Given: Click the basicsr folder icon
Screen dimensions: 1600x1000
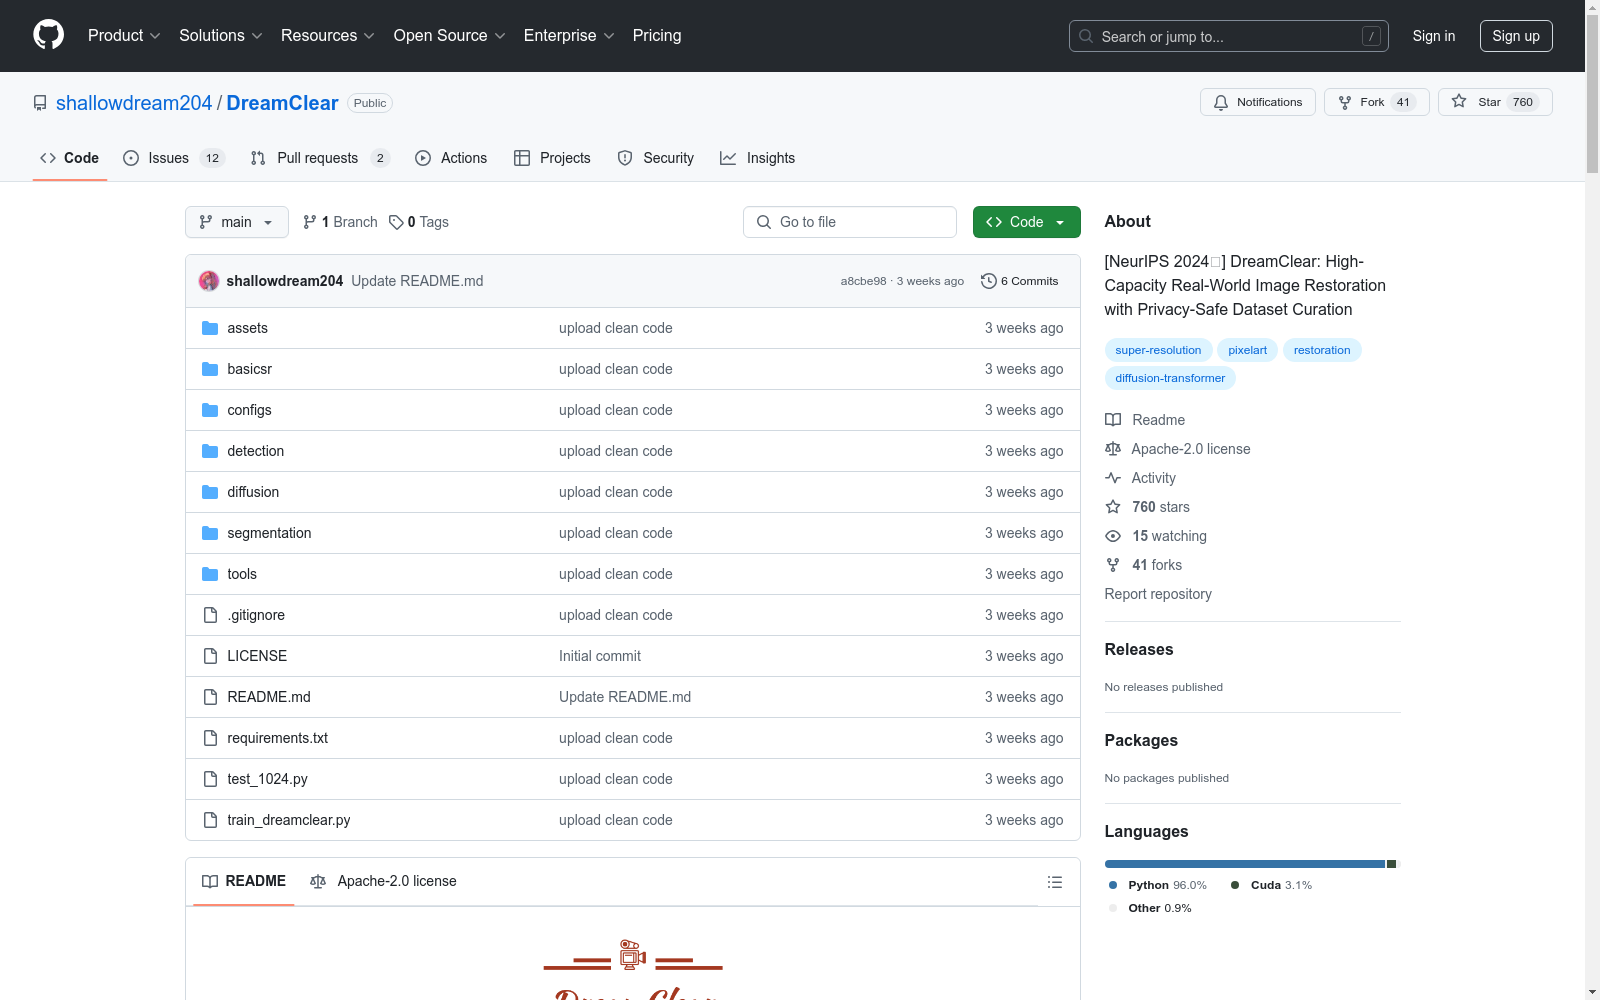Looking at the screenshot, I should 210,369.
